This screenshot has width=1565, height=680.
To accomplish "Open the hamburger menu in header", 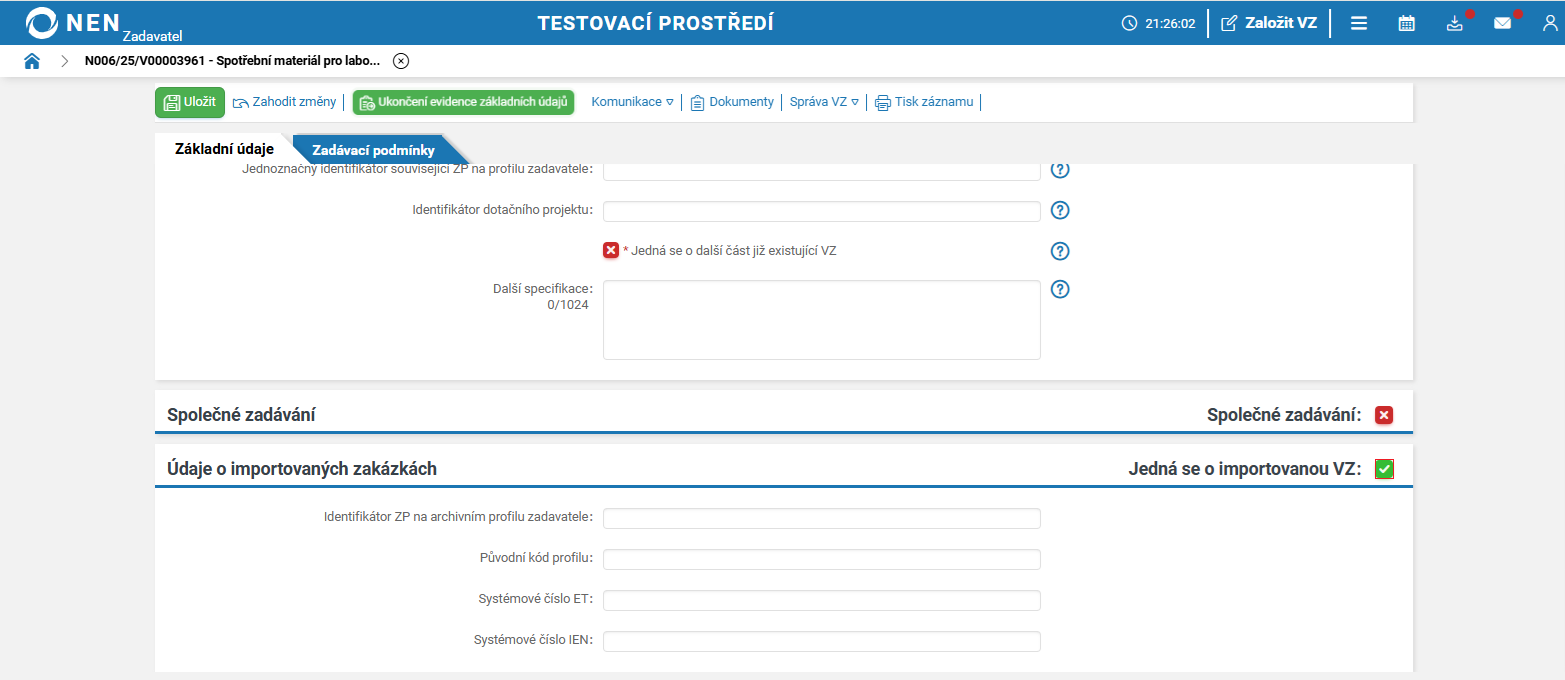I will tap(1359, 23).
